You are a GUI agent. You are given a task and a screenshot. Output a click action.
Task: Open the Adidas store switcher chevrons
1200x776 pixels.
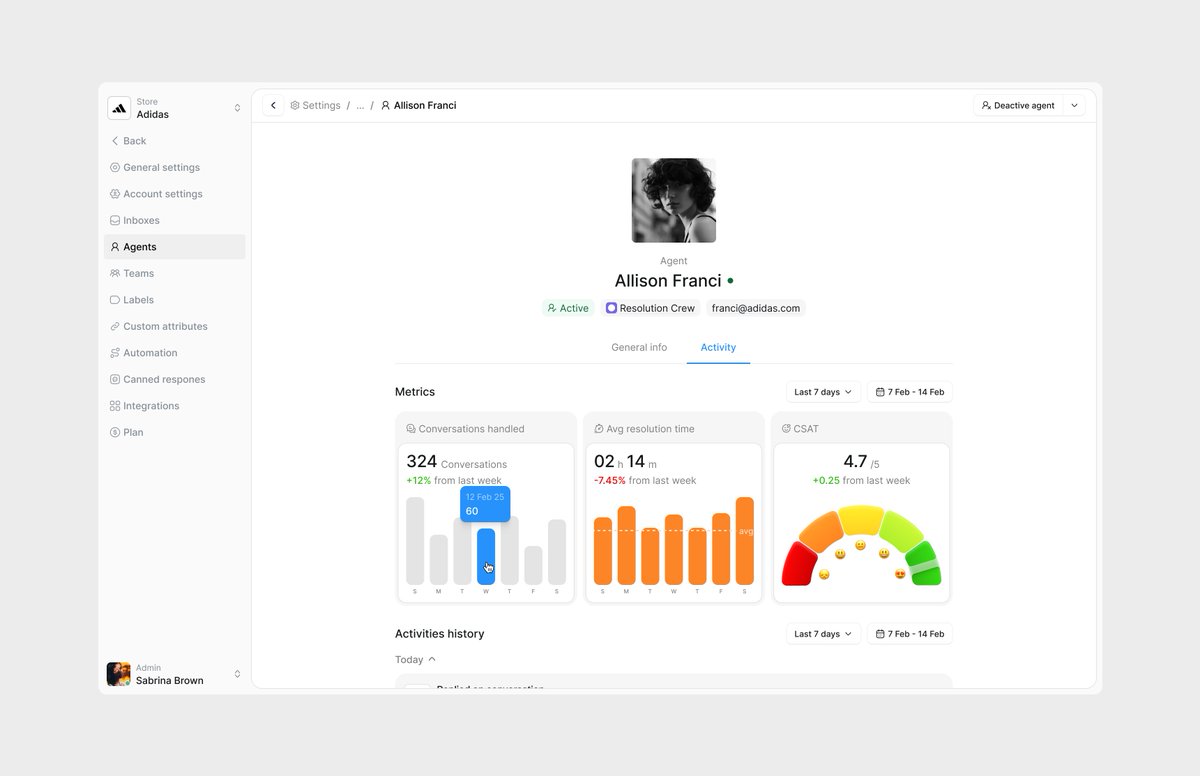click(x=237, y=108)
